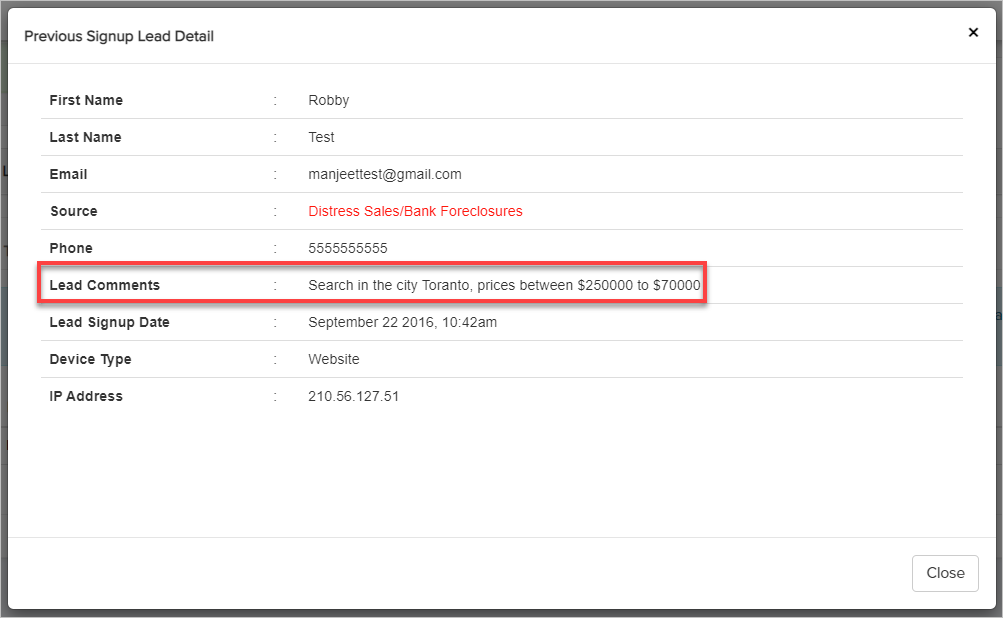The height and width of the screenshot is (618, 1003).
Task: Click the device type value Website
Action: tap(333, 359)
